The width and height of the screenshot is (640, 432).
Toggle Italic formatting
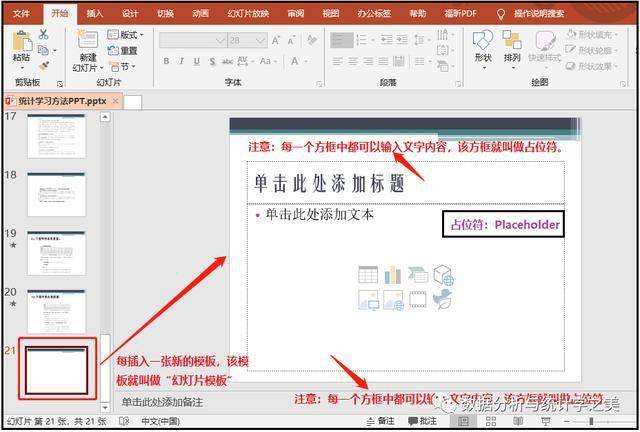tap(181, 61)
